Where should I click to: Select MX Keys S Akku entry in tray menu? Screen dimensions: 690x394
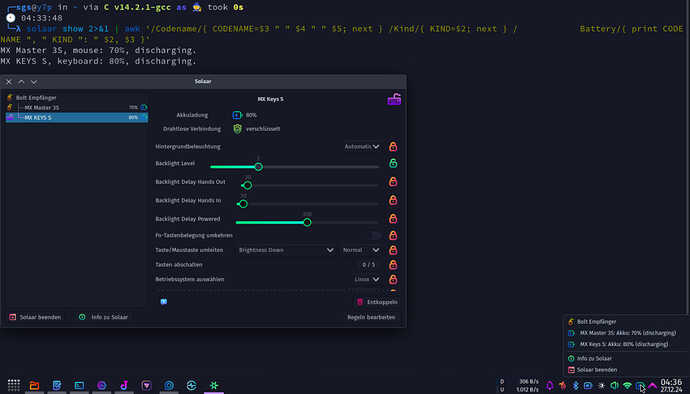tap(627, 344)
